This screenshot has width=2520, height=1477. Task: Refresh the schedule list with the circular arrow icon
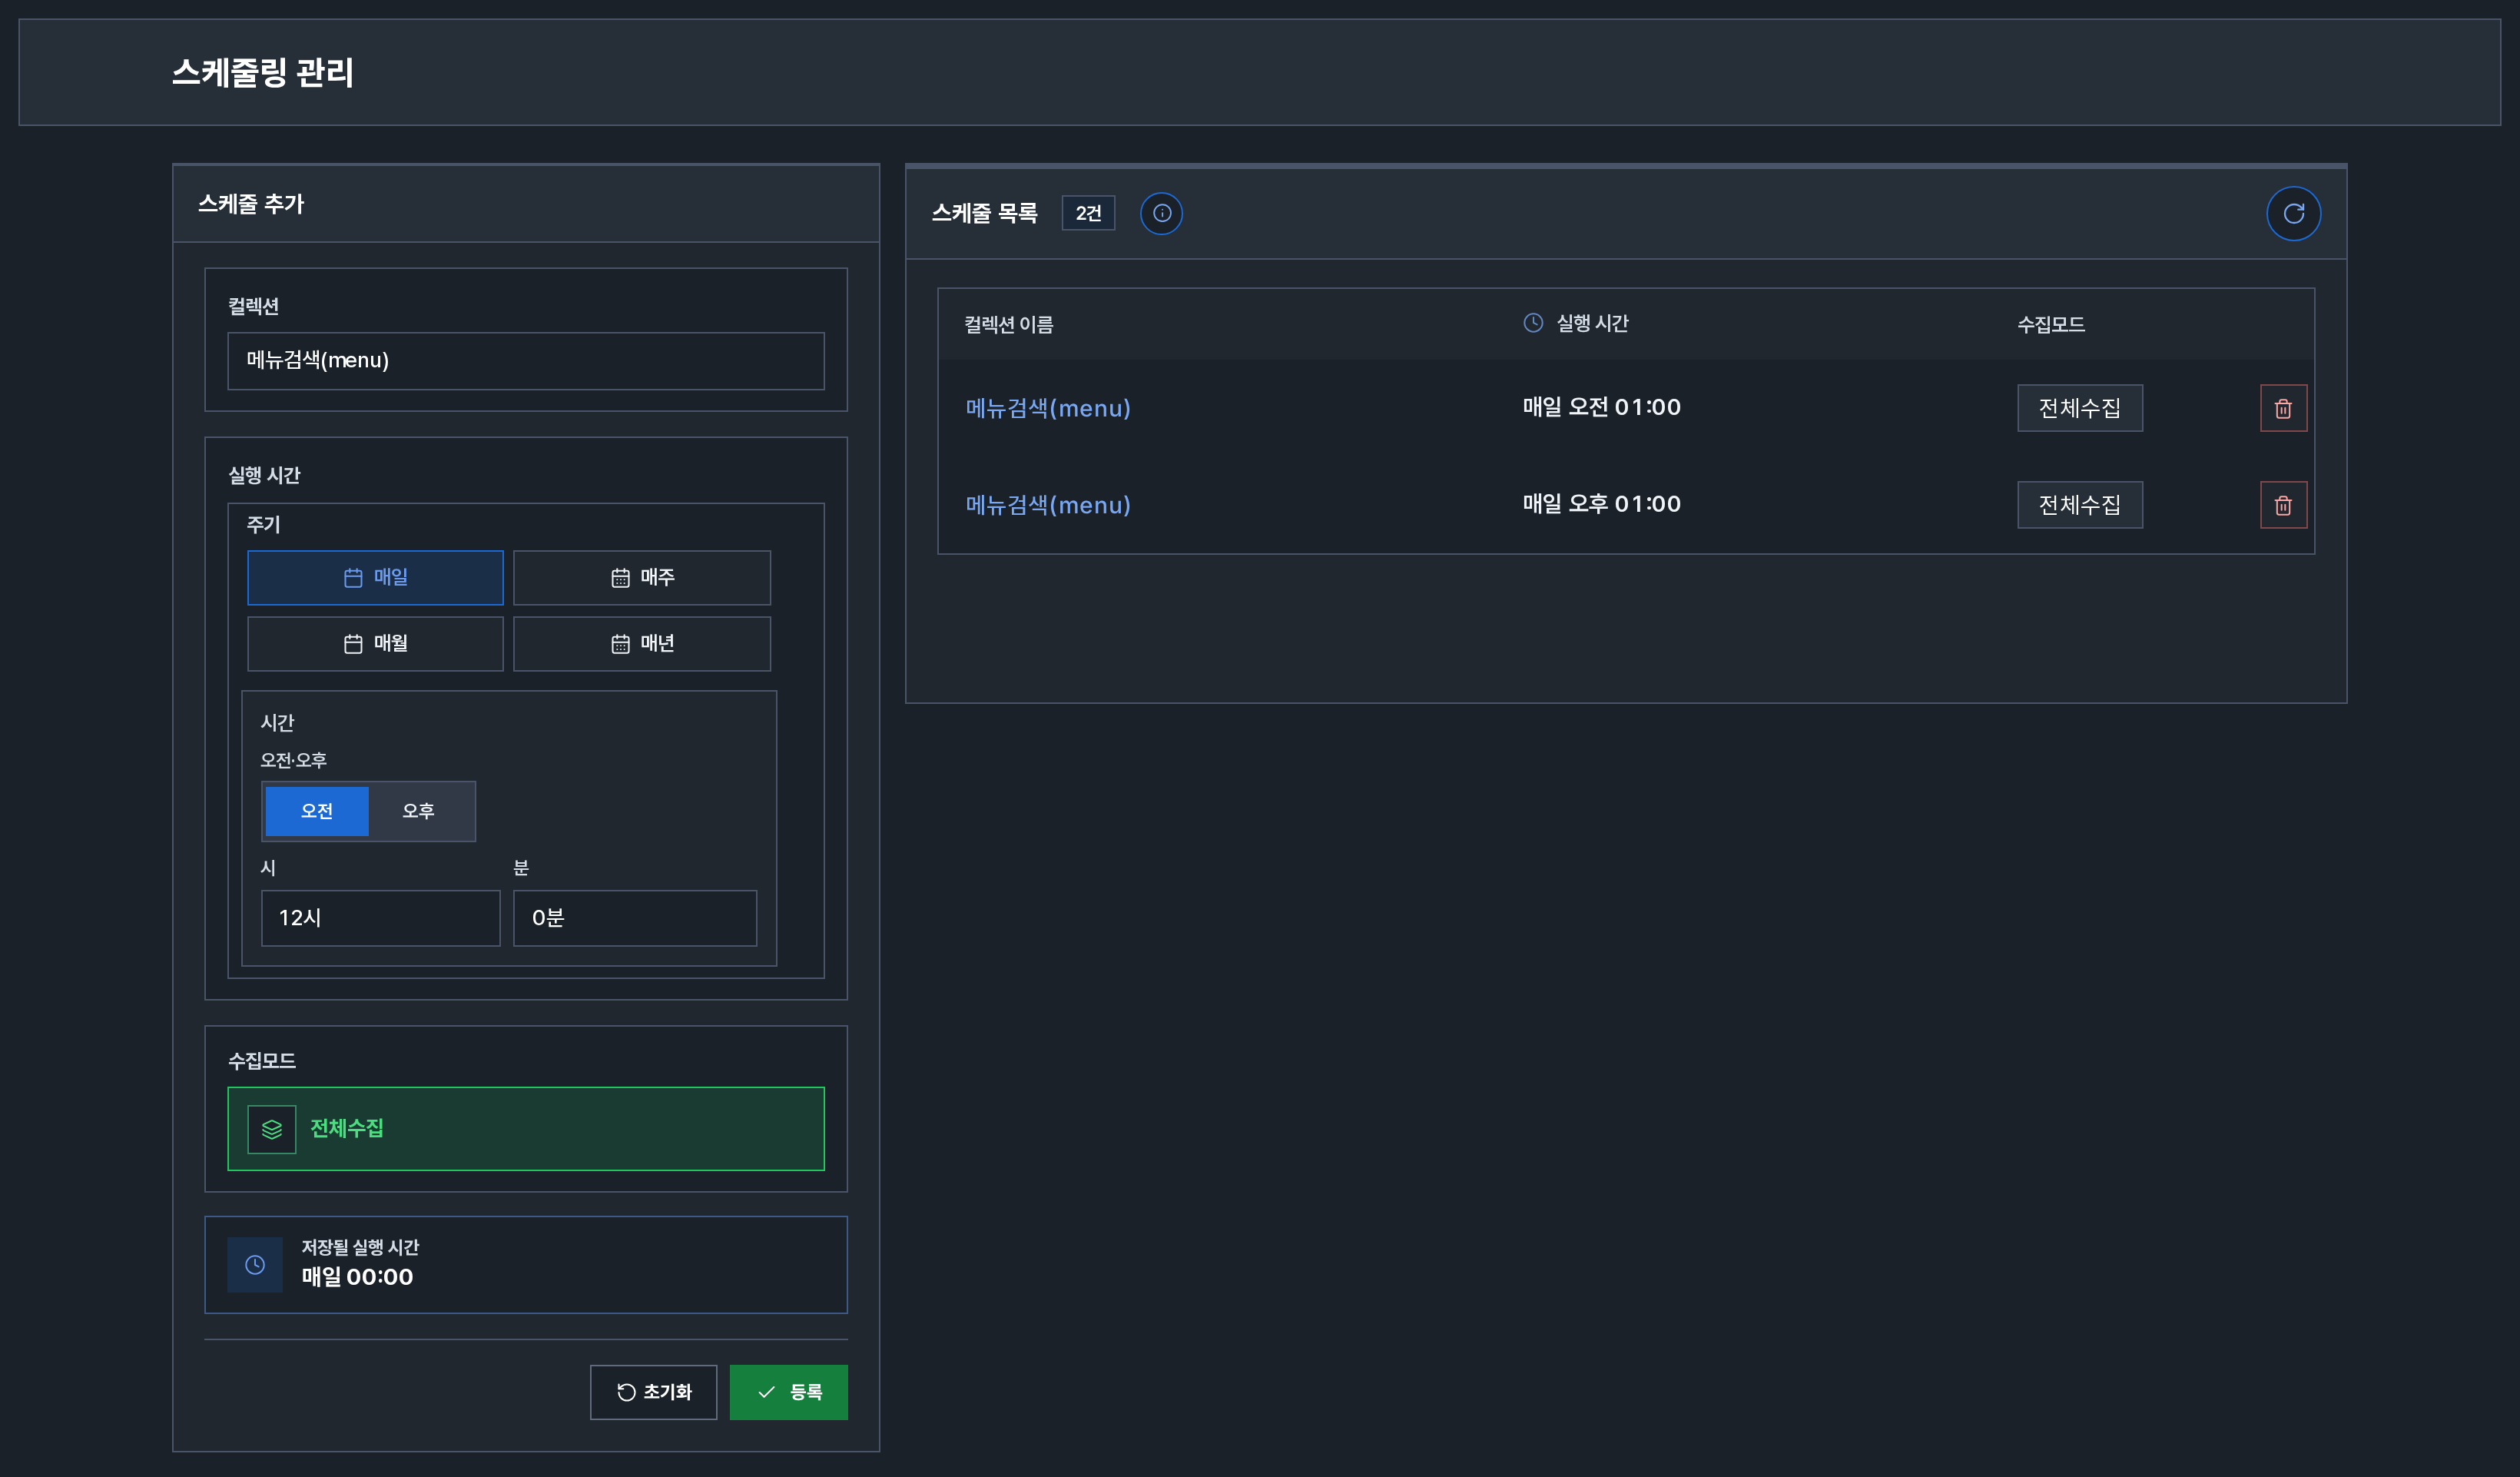(x=2293, y=213)
